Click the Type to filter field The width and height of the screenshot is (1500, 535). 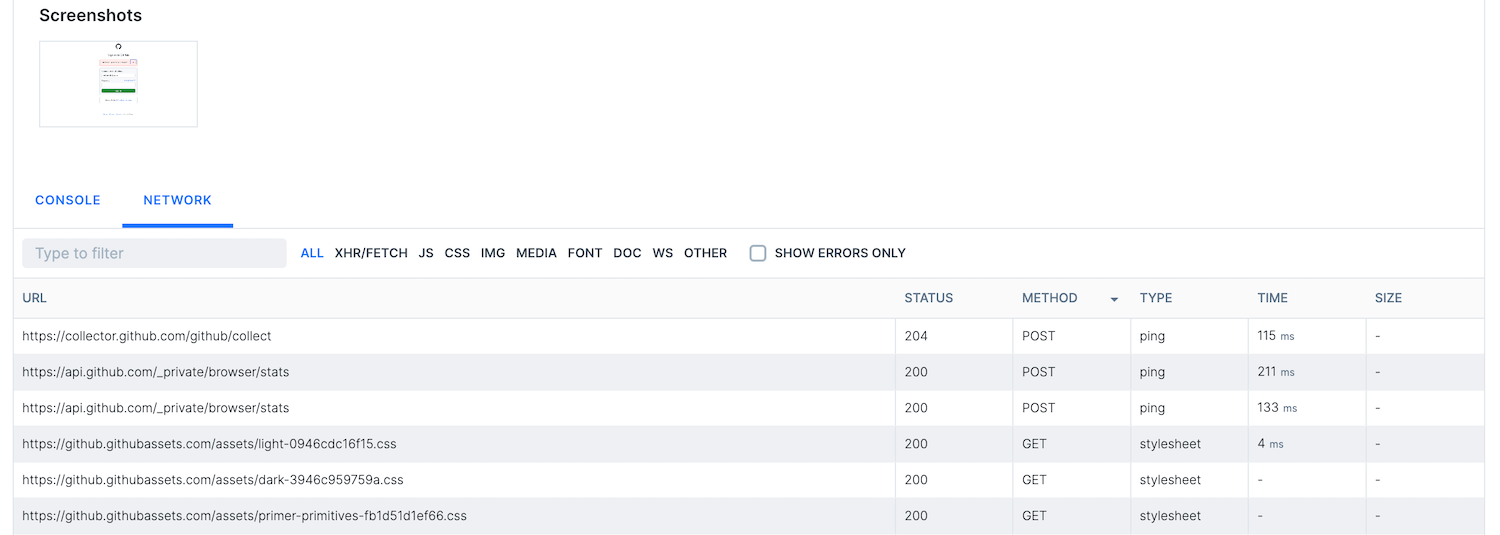(x=154, y=253)
